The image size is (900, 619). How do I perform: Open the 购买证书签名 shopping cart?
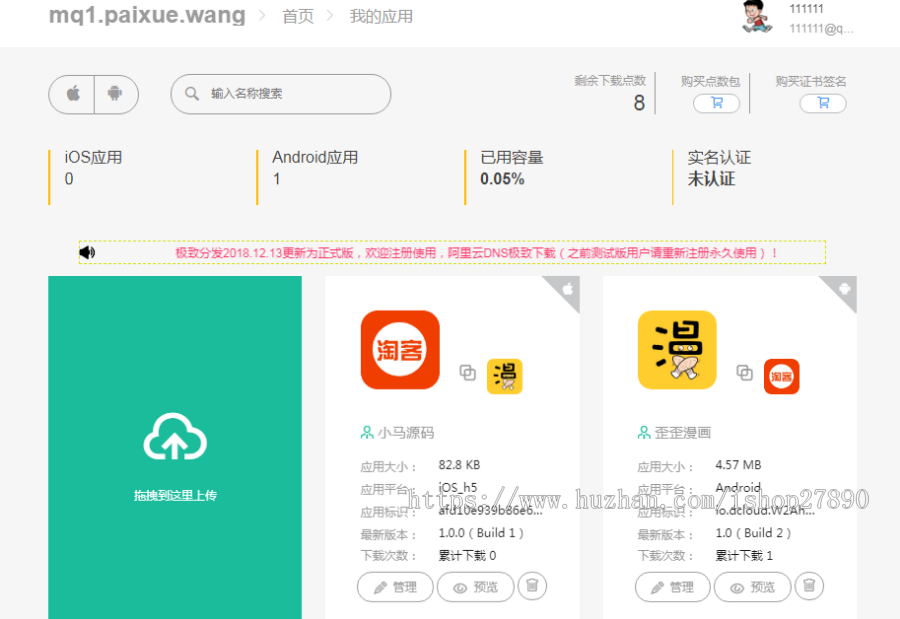point(822,103)
